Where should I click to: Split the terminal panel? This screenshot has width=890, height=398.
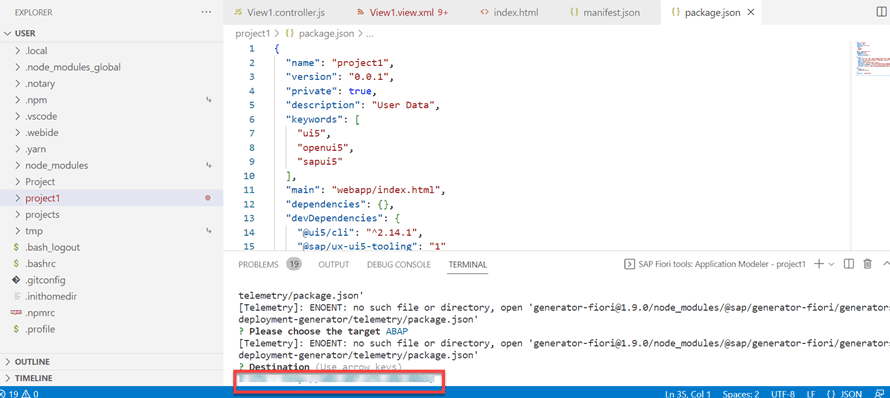(x=849, y=264)
